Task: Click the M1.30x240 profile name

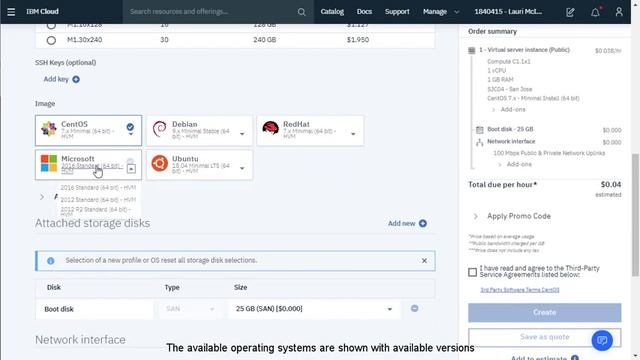Action: [84, 40]
